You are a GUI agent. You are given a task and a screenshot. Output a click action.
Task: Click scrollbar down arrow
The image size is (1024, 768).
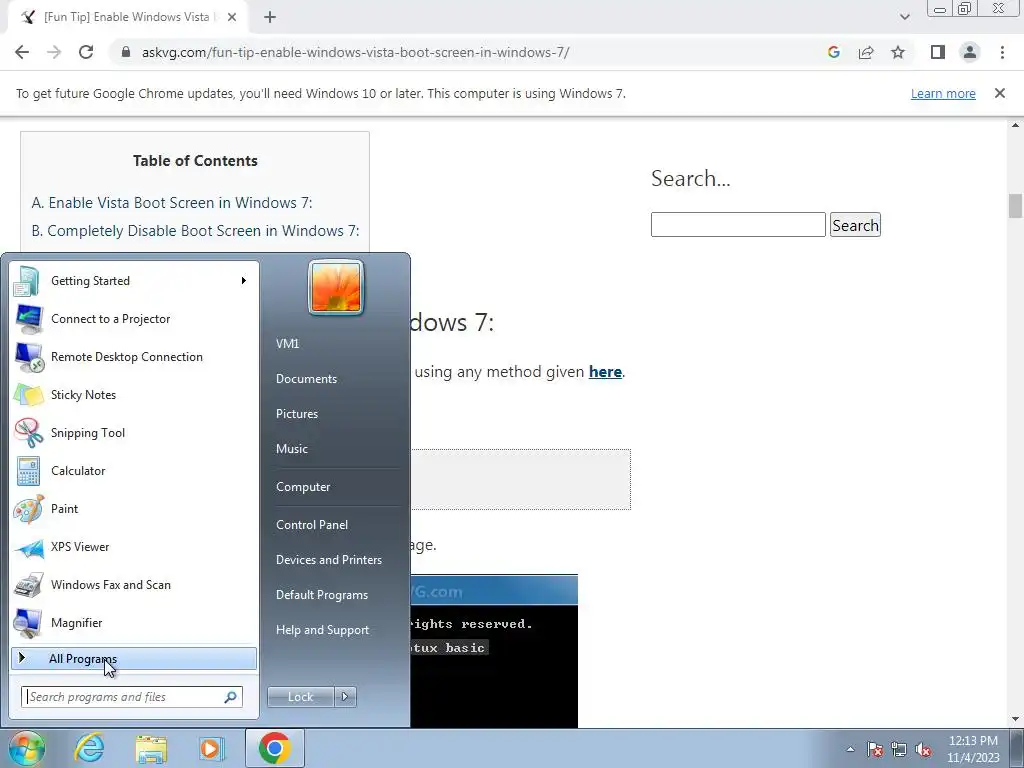tap(1015, 719)
